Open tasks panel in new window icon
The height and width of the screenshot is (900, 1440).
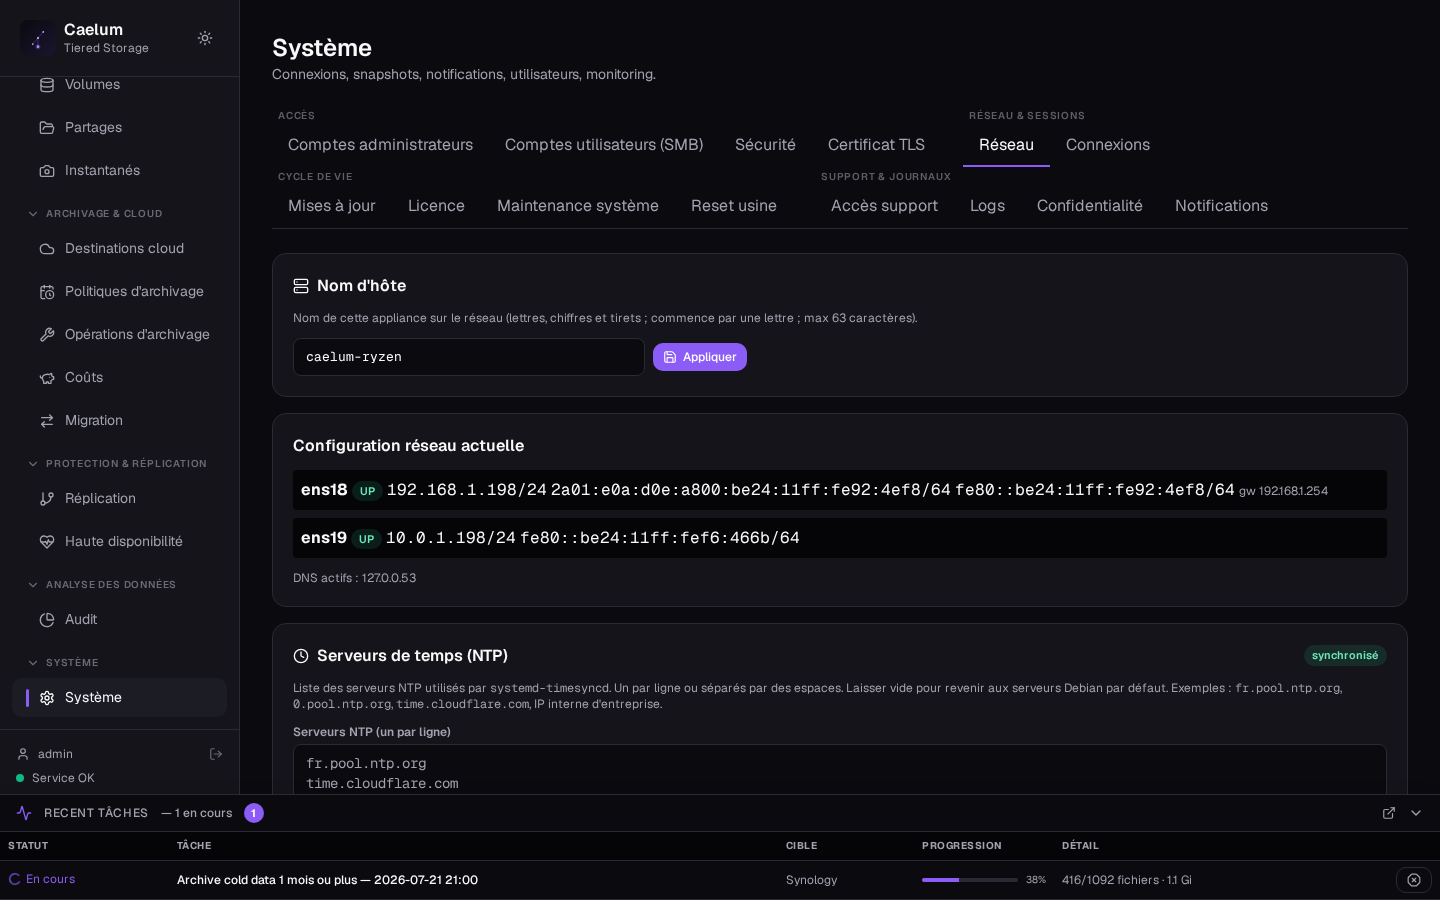(x=1389, y=813)
